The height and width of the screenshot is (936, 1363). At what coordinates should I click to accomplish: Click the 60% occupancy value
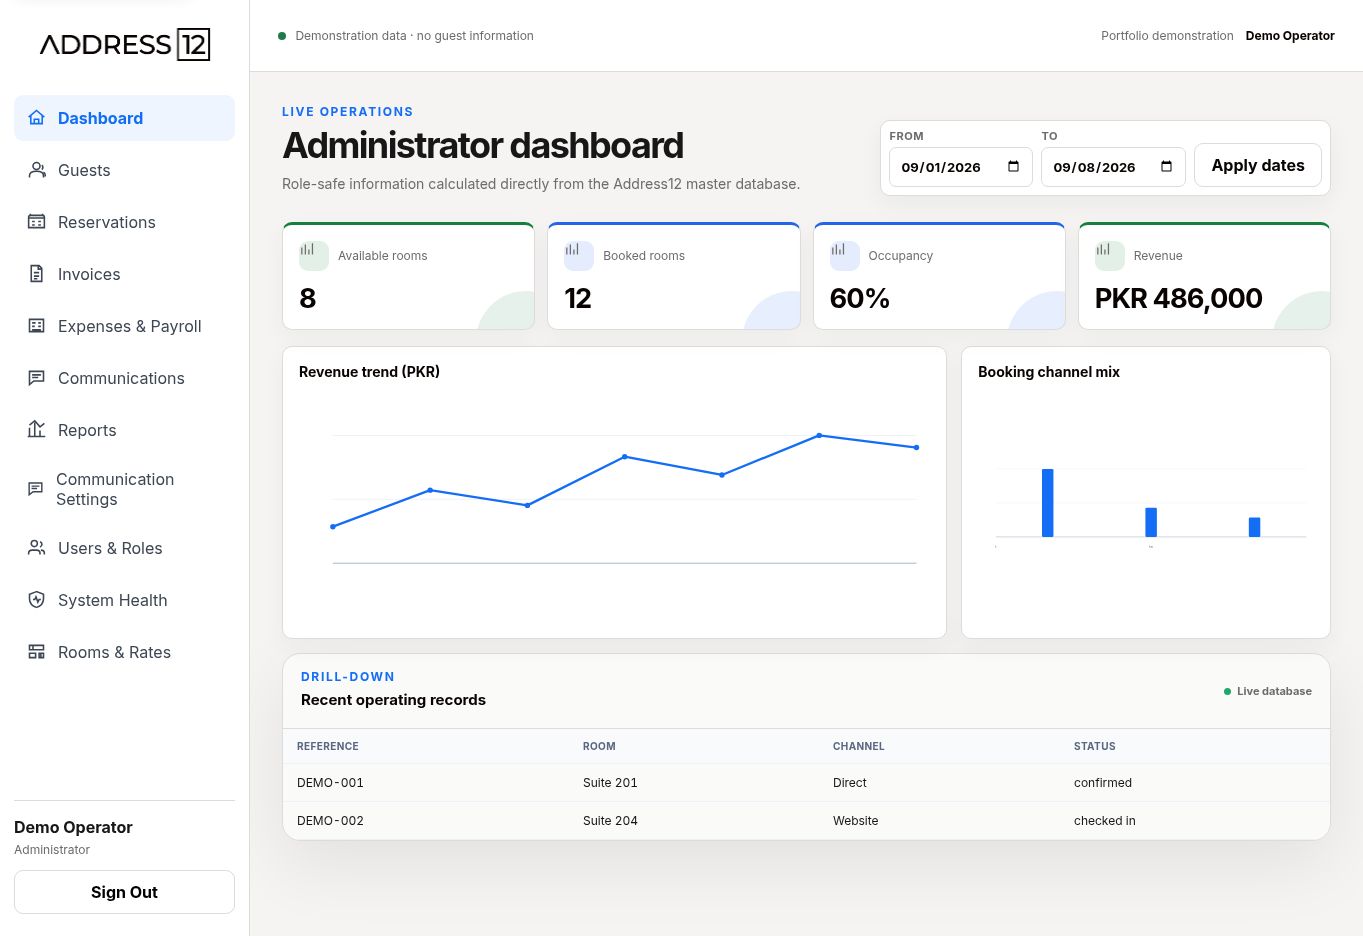click(860, 298)
